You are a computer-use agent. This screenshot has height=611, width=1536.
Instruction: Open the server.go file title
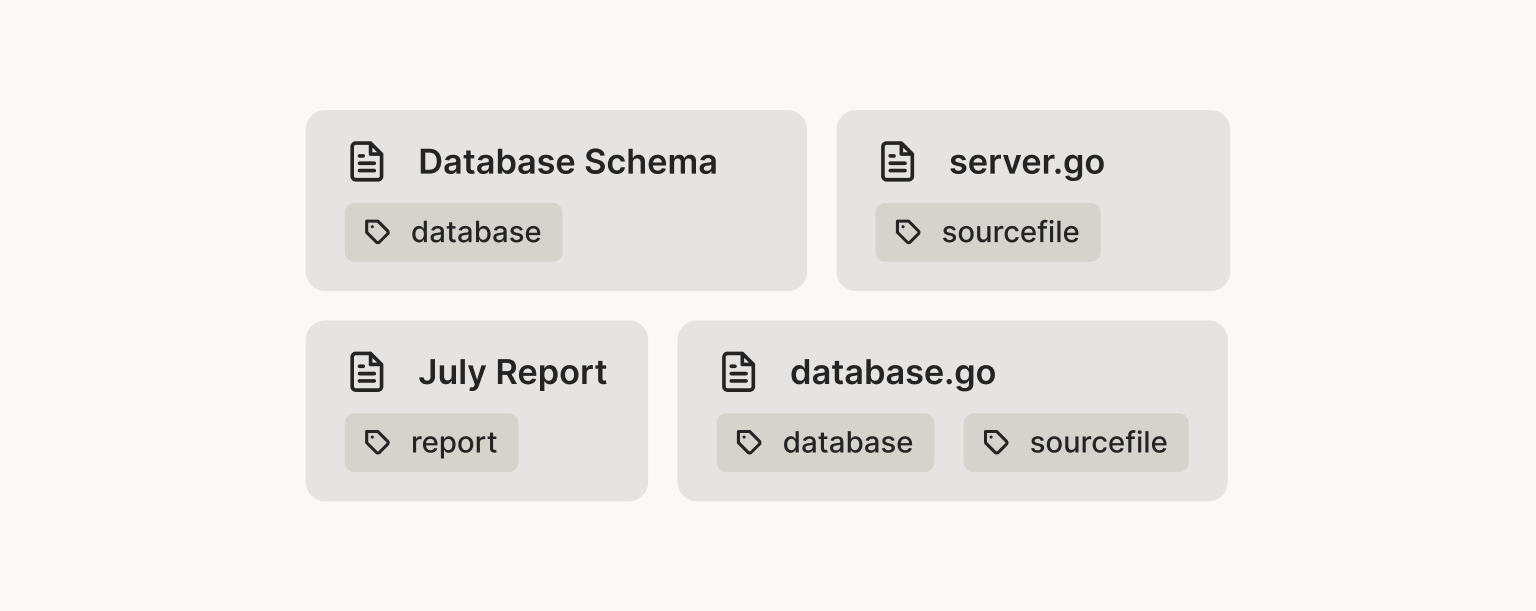click(1026, 162)
